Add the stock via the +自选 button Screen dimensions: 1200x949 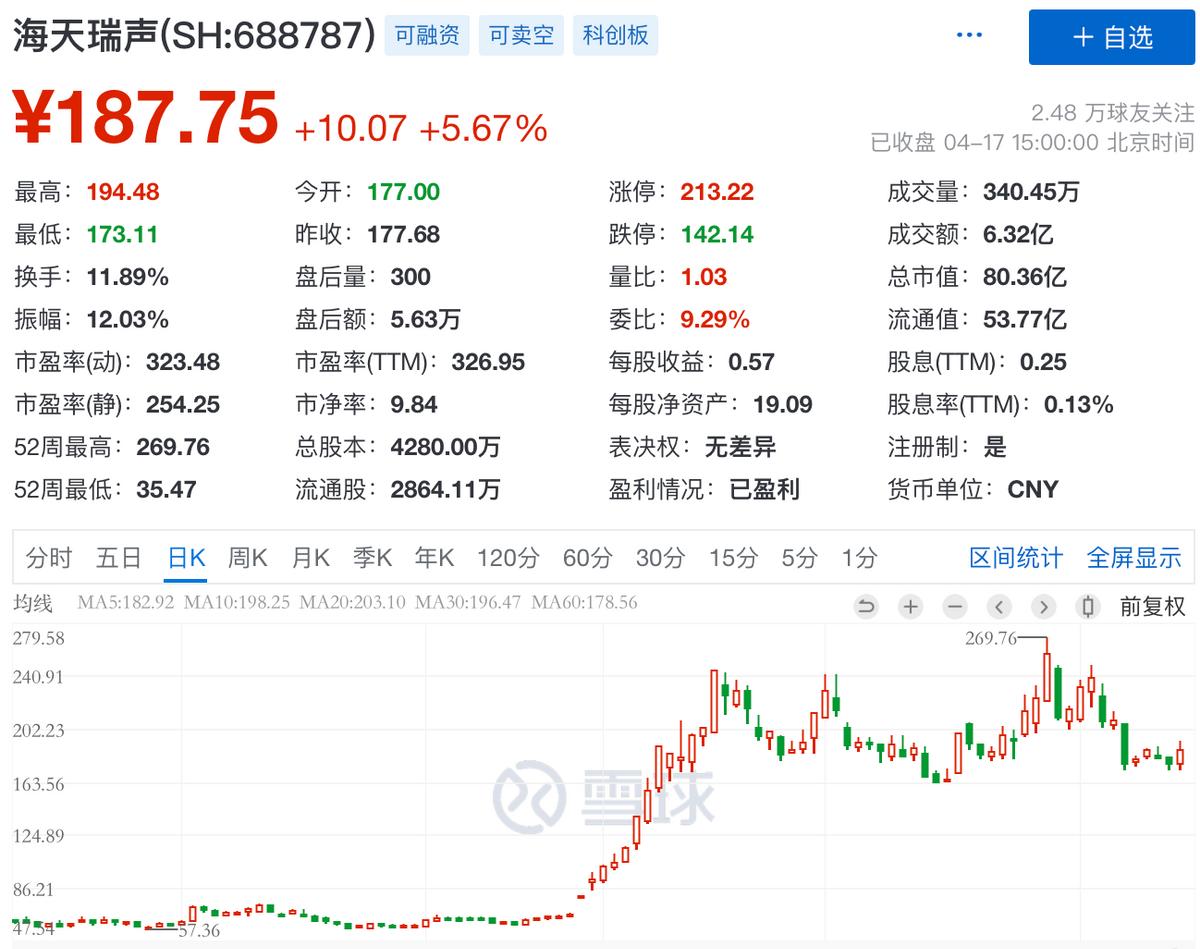pyautogui.click(x=1111, y=37)
